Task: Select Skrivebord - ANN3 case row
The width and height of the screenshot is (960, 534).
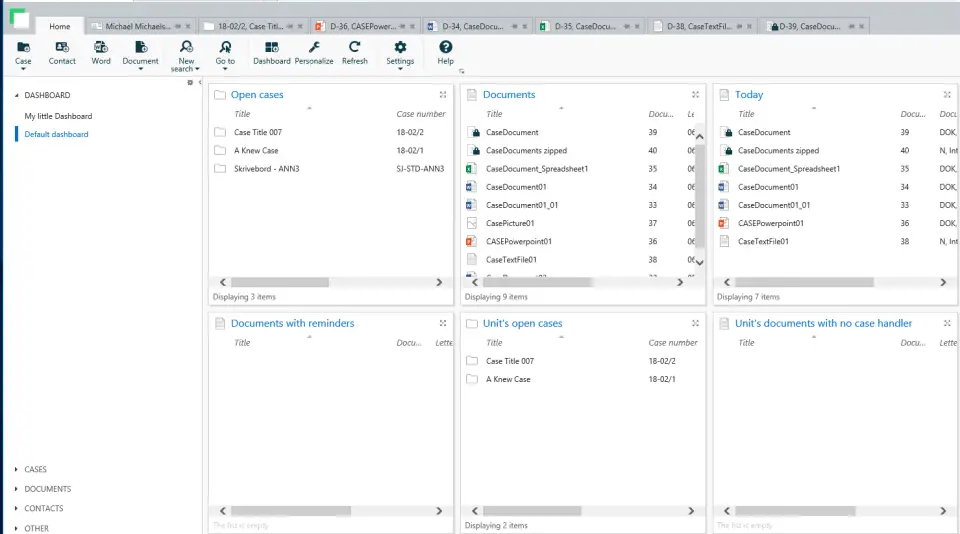Action: click(331, 168)
